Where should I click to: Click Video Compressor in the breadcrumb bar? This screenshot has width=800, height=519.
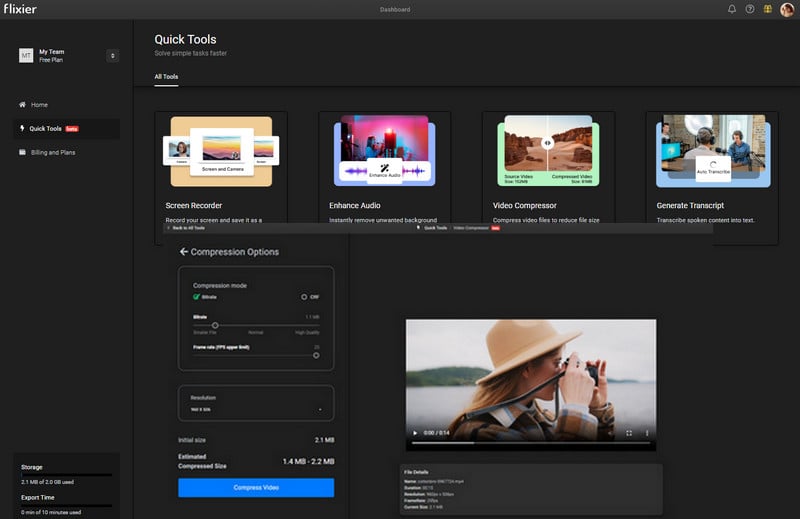tap(470, 228)
